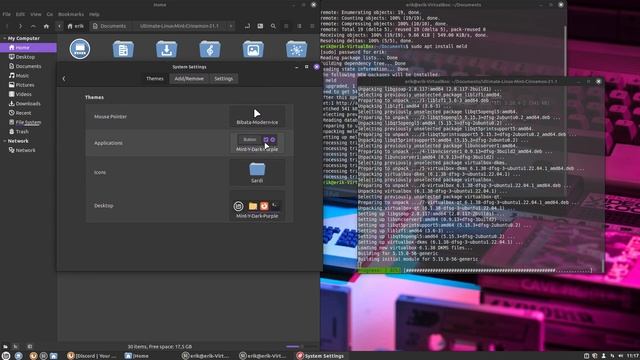The height and width of the screenshot is (360, 640).
Task: Adjust zoom slider in file manager status bar
Action: tap(301, 347)
